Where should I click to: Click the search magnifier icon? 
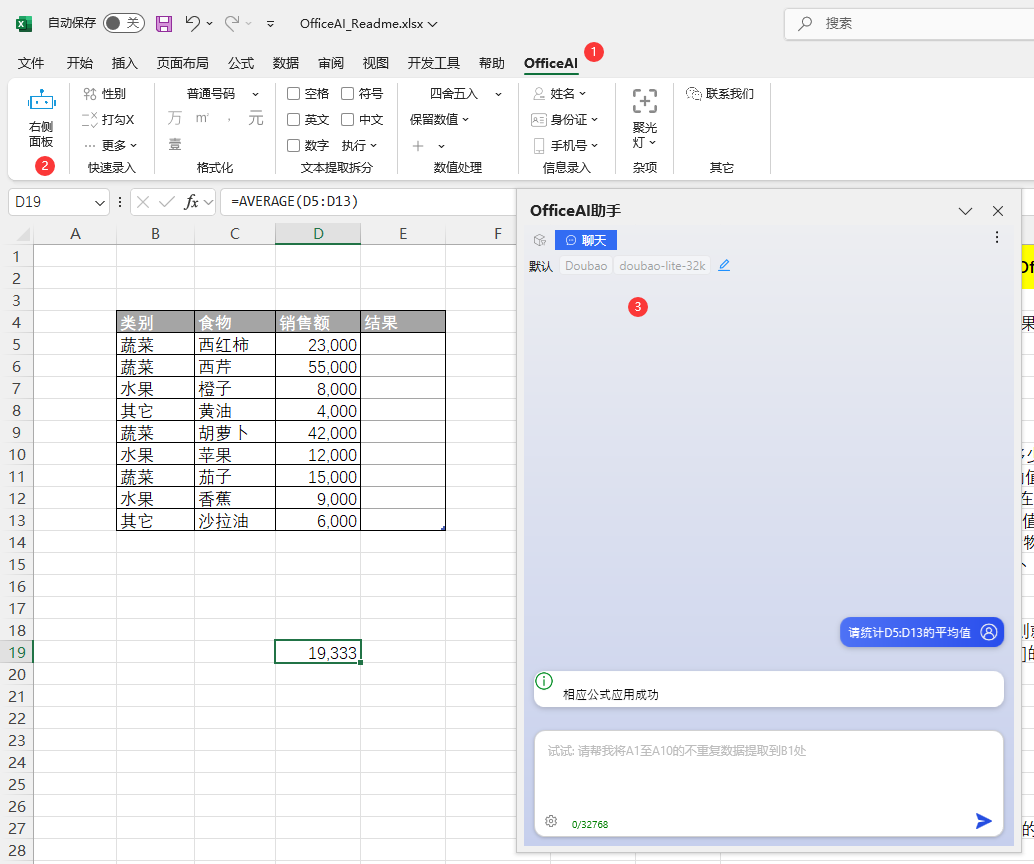tap(805, 24)
